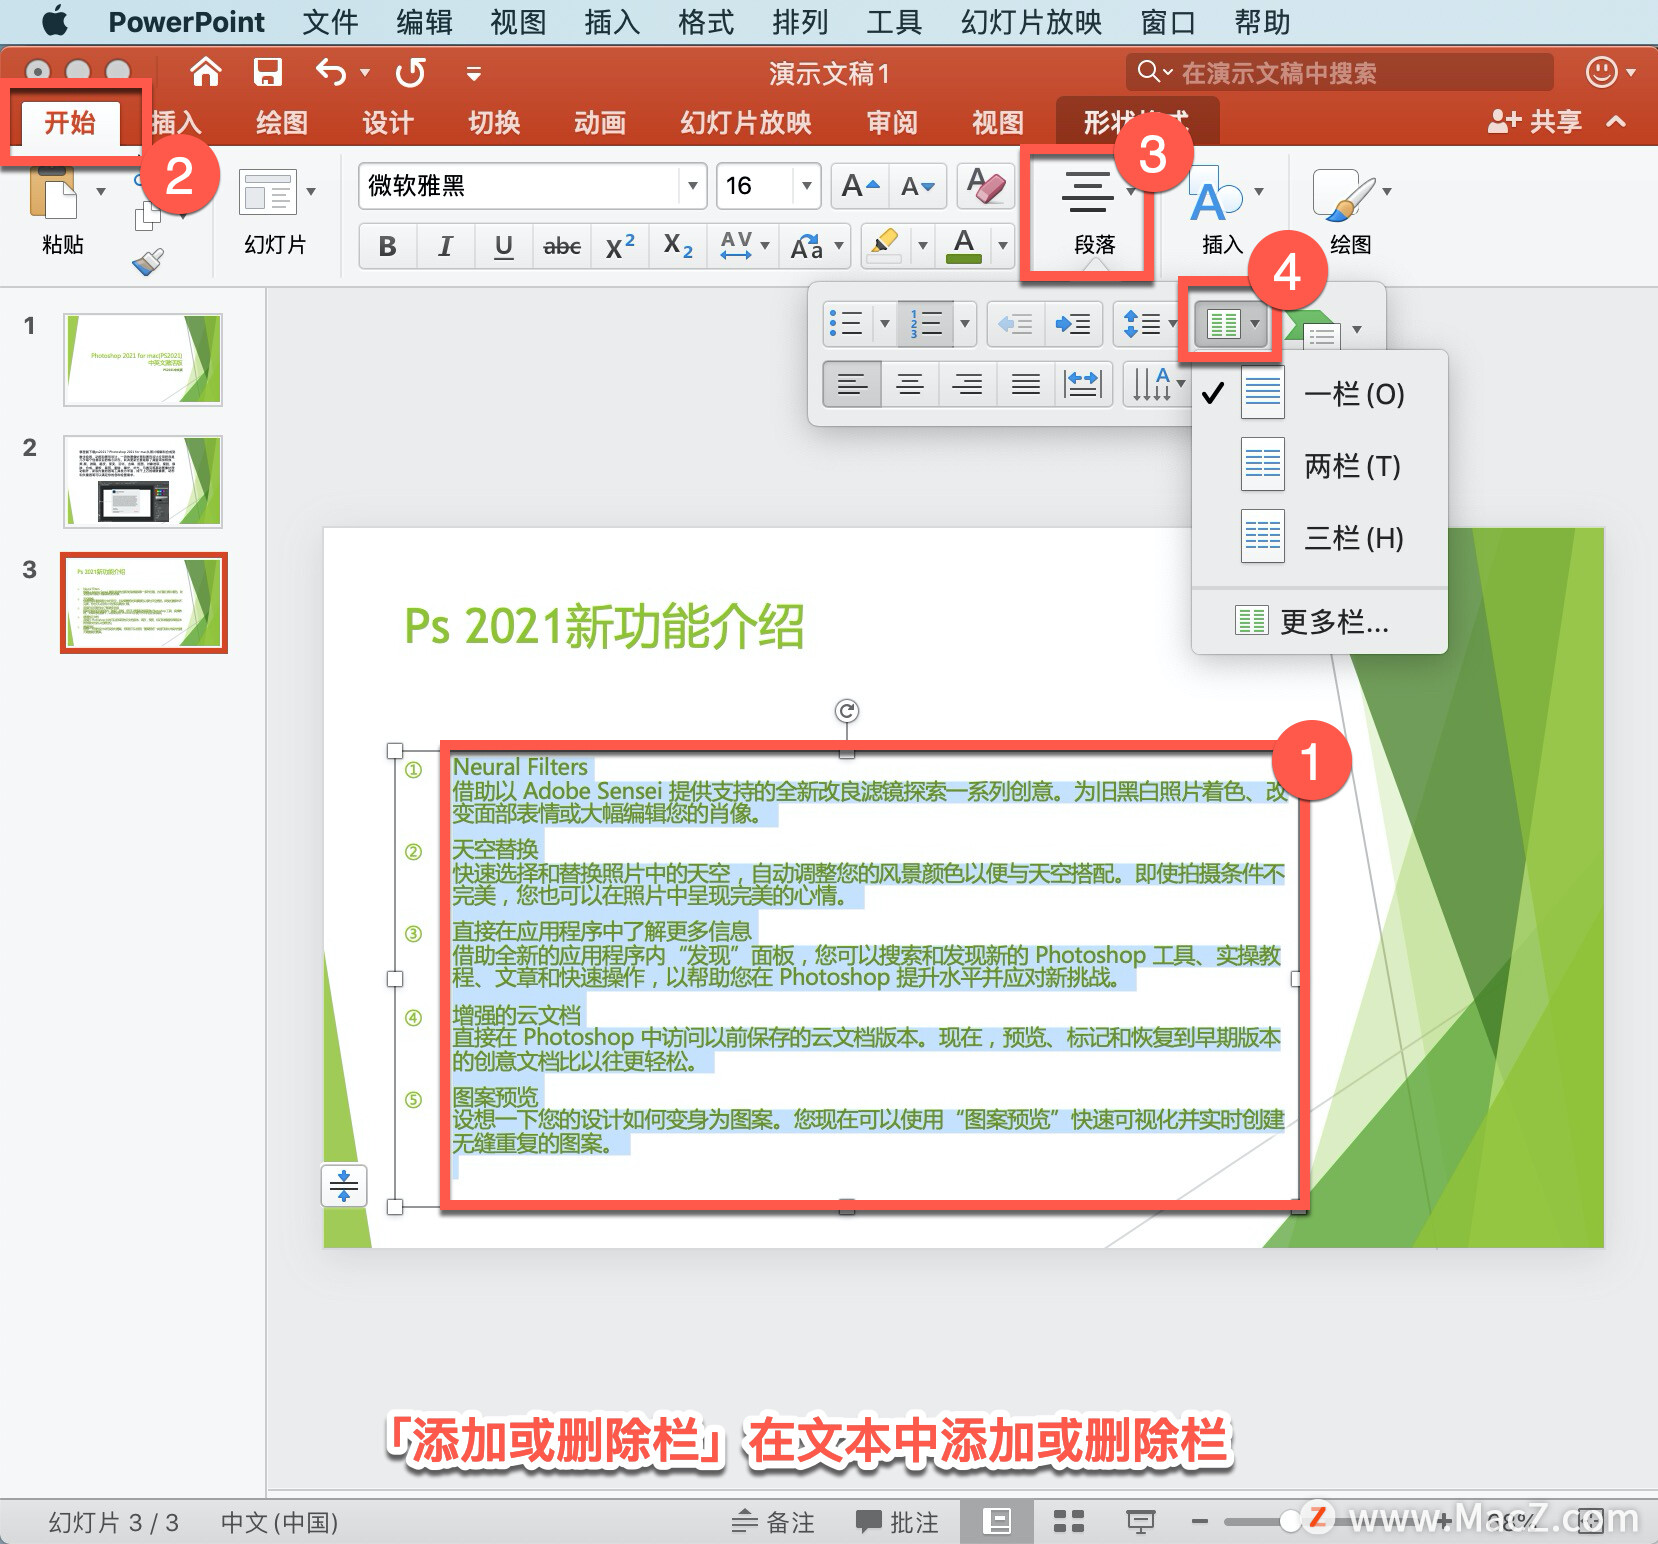Toggle italic formatting
Viewport: 1658px width, 1544px height.
[x=445, y=246]
